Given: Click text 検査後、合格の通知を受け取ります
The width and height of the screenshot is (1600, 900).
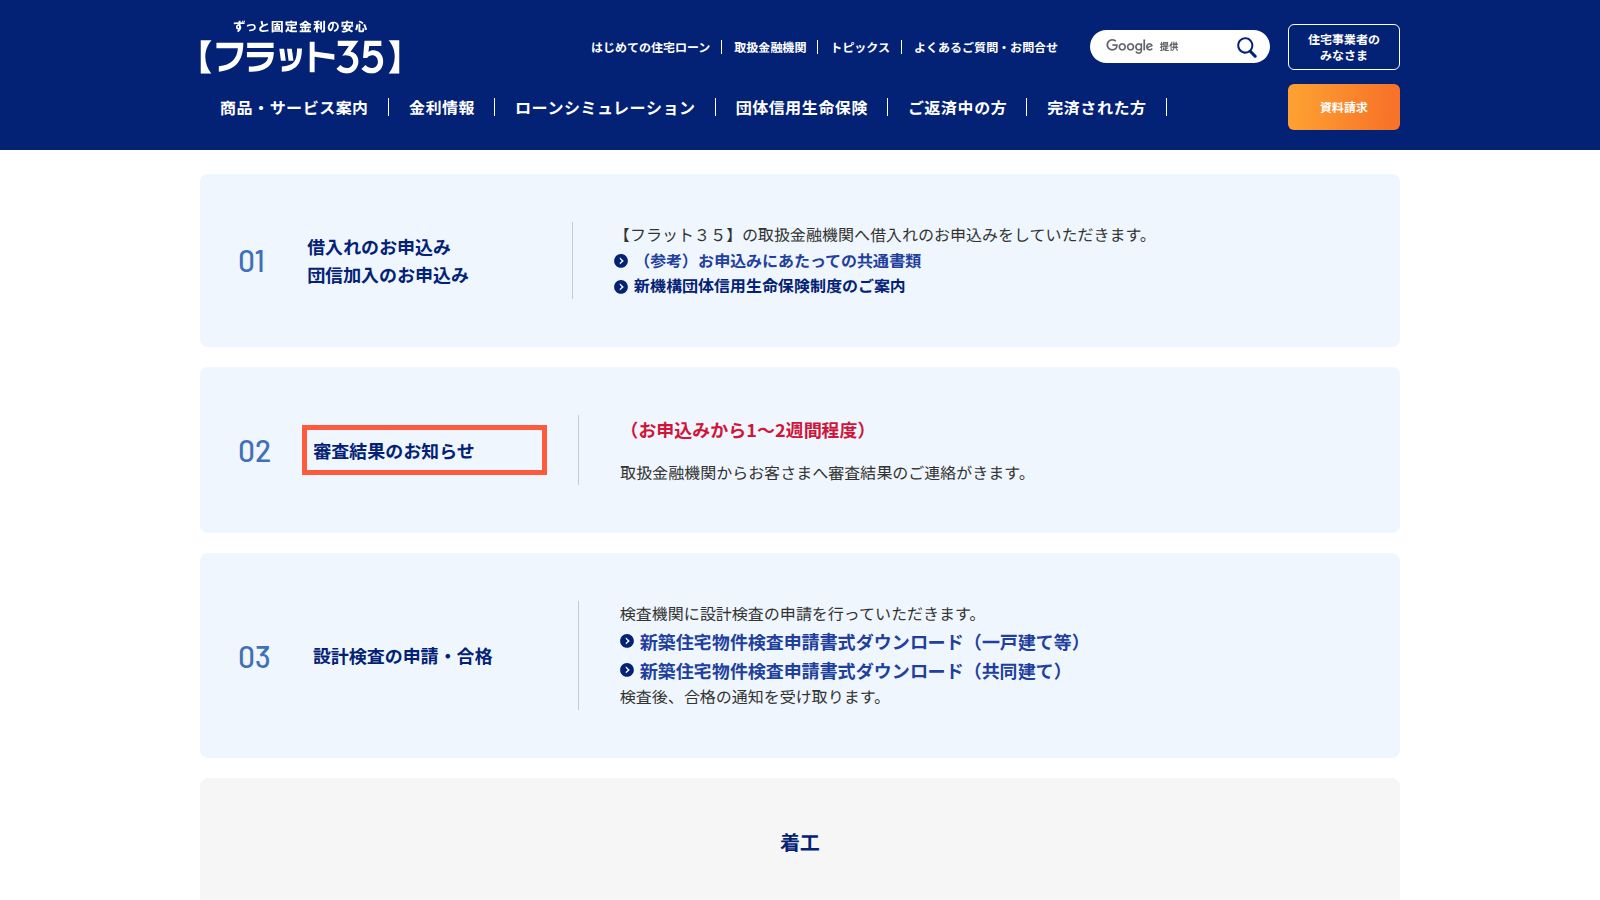Looking at the screenshot, I should pos(753,697).
